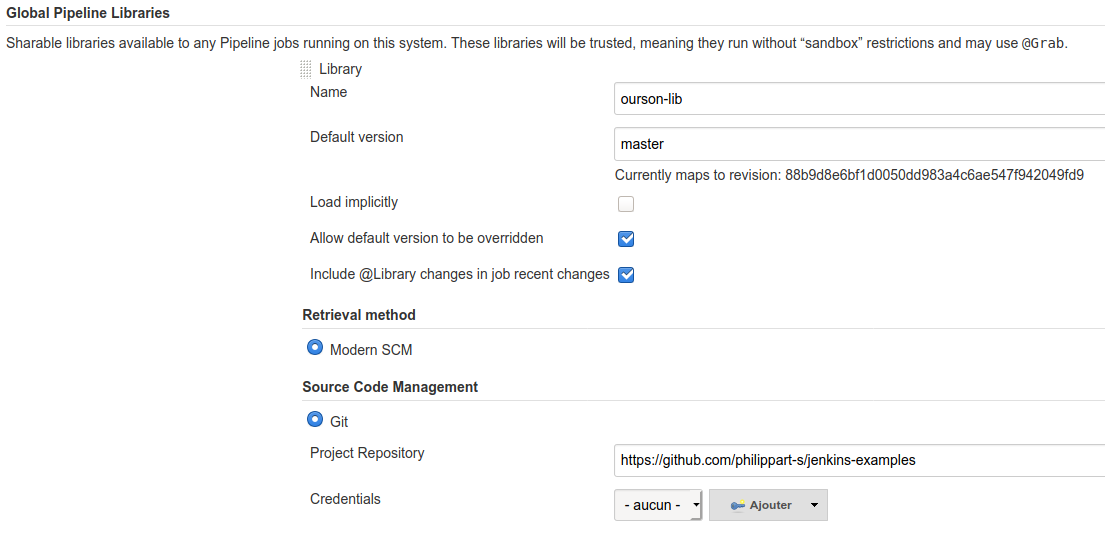The height and width of the screenshot is (537, 1105).
Task: Uncheck Include @Library changes in job recent changes
Action: (626, 275)
